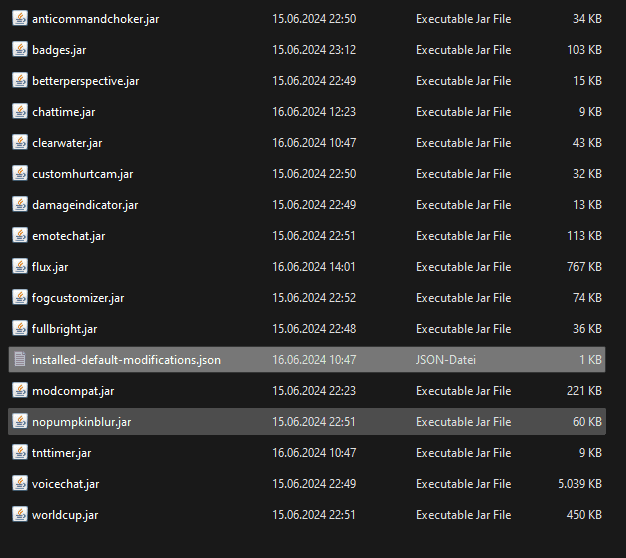Click the JSON document icon for installed-default-modifications
This screenshot has width=626, height=558.
[20, 359]
